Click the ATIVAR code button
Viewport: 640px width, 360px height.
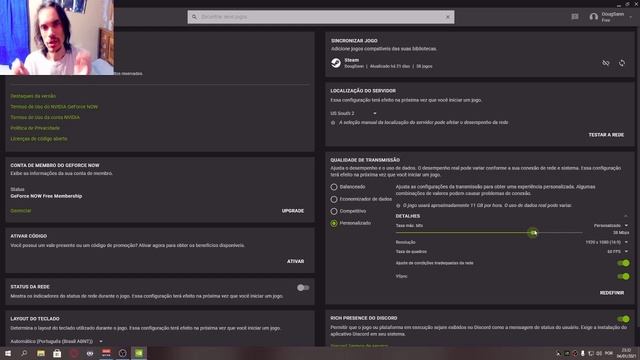point(296,261)
